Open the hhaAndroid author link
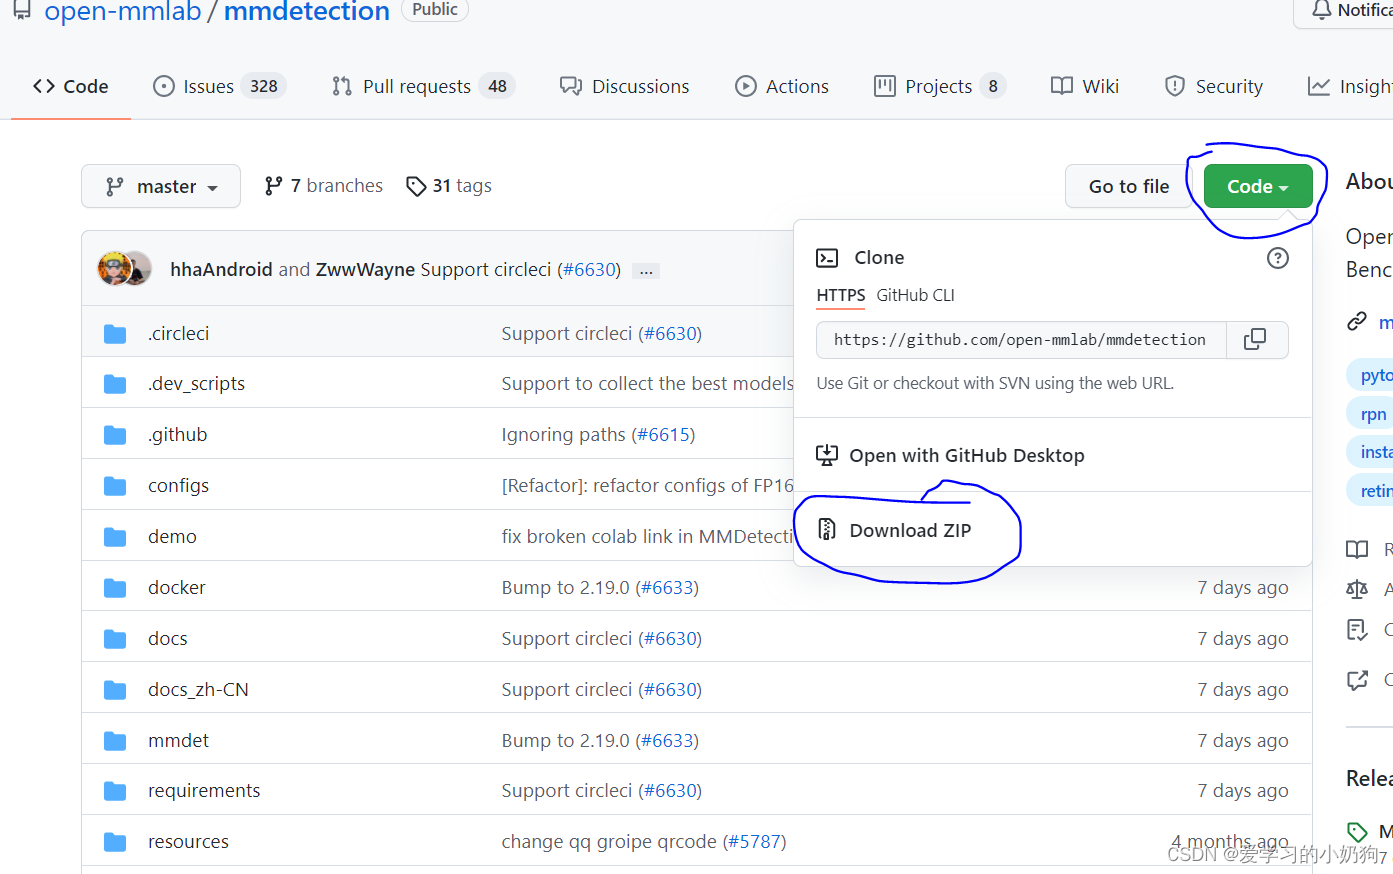This screenshot has width=1393, height=874. tap(221, 270)
